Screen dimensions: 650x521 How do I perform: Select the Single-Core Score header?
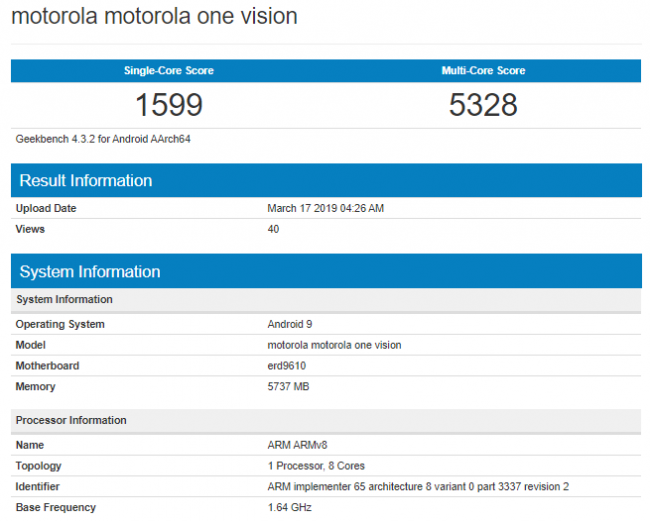pyautogui.click(x=168, y=71)
